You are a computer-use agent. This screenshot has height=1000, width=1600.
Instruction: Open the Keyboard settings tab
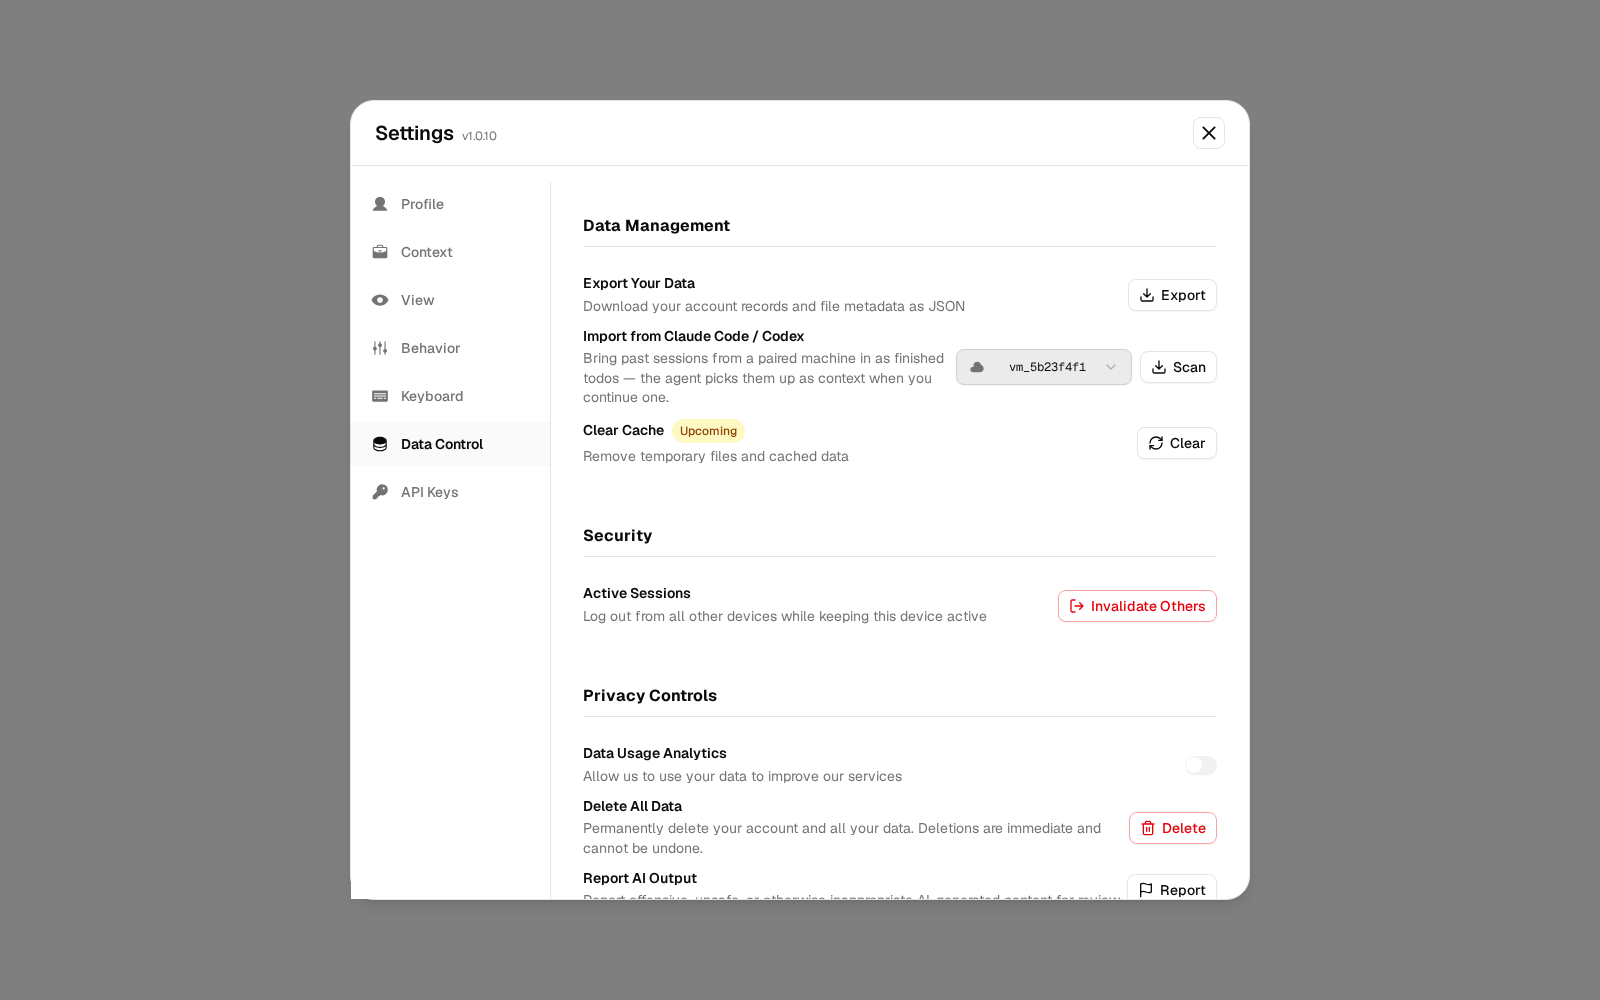click(x=450, y=396)
